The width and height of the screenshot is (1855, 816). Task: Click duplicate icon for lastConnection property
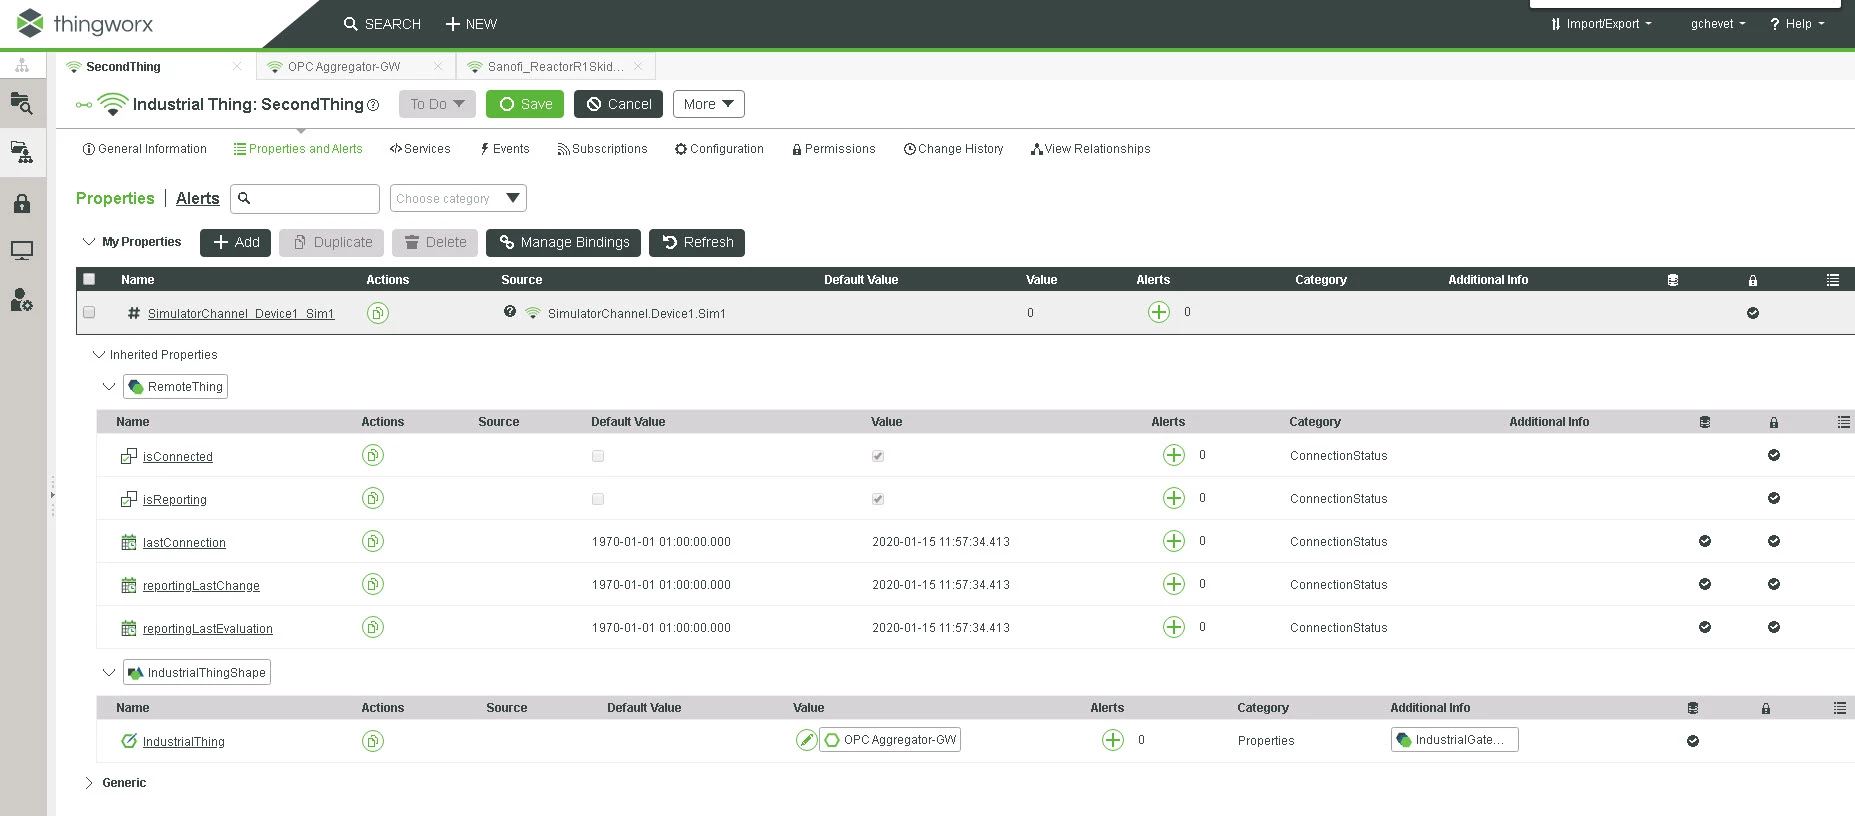click(373, 542)
